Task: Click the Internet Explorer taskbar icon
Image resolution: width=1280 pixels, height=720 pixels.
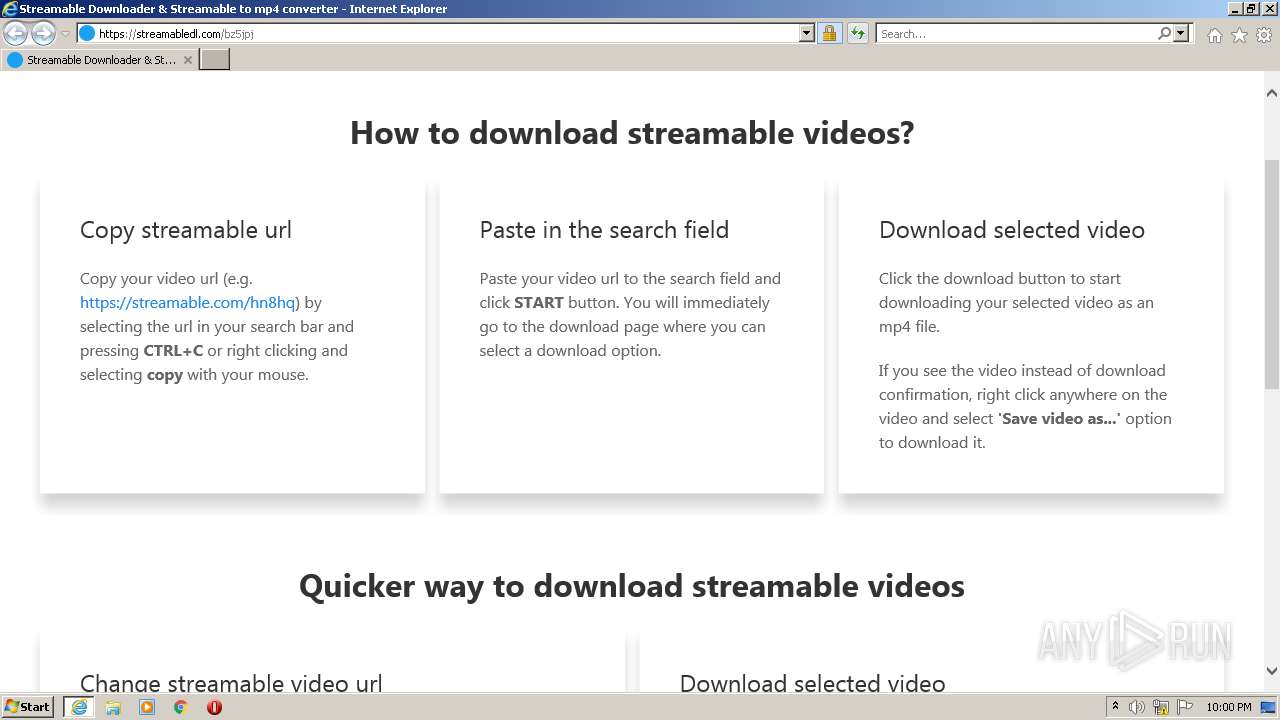Action: coord(79,707)
